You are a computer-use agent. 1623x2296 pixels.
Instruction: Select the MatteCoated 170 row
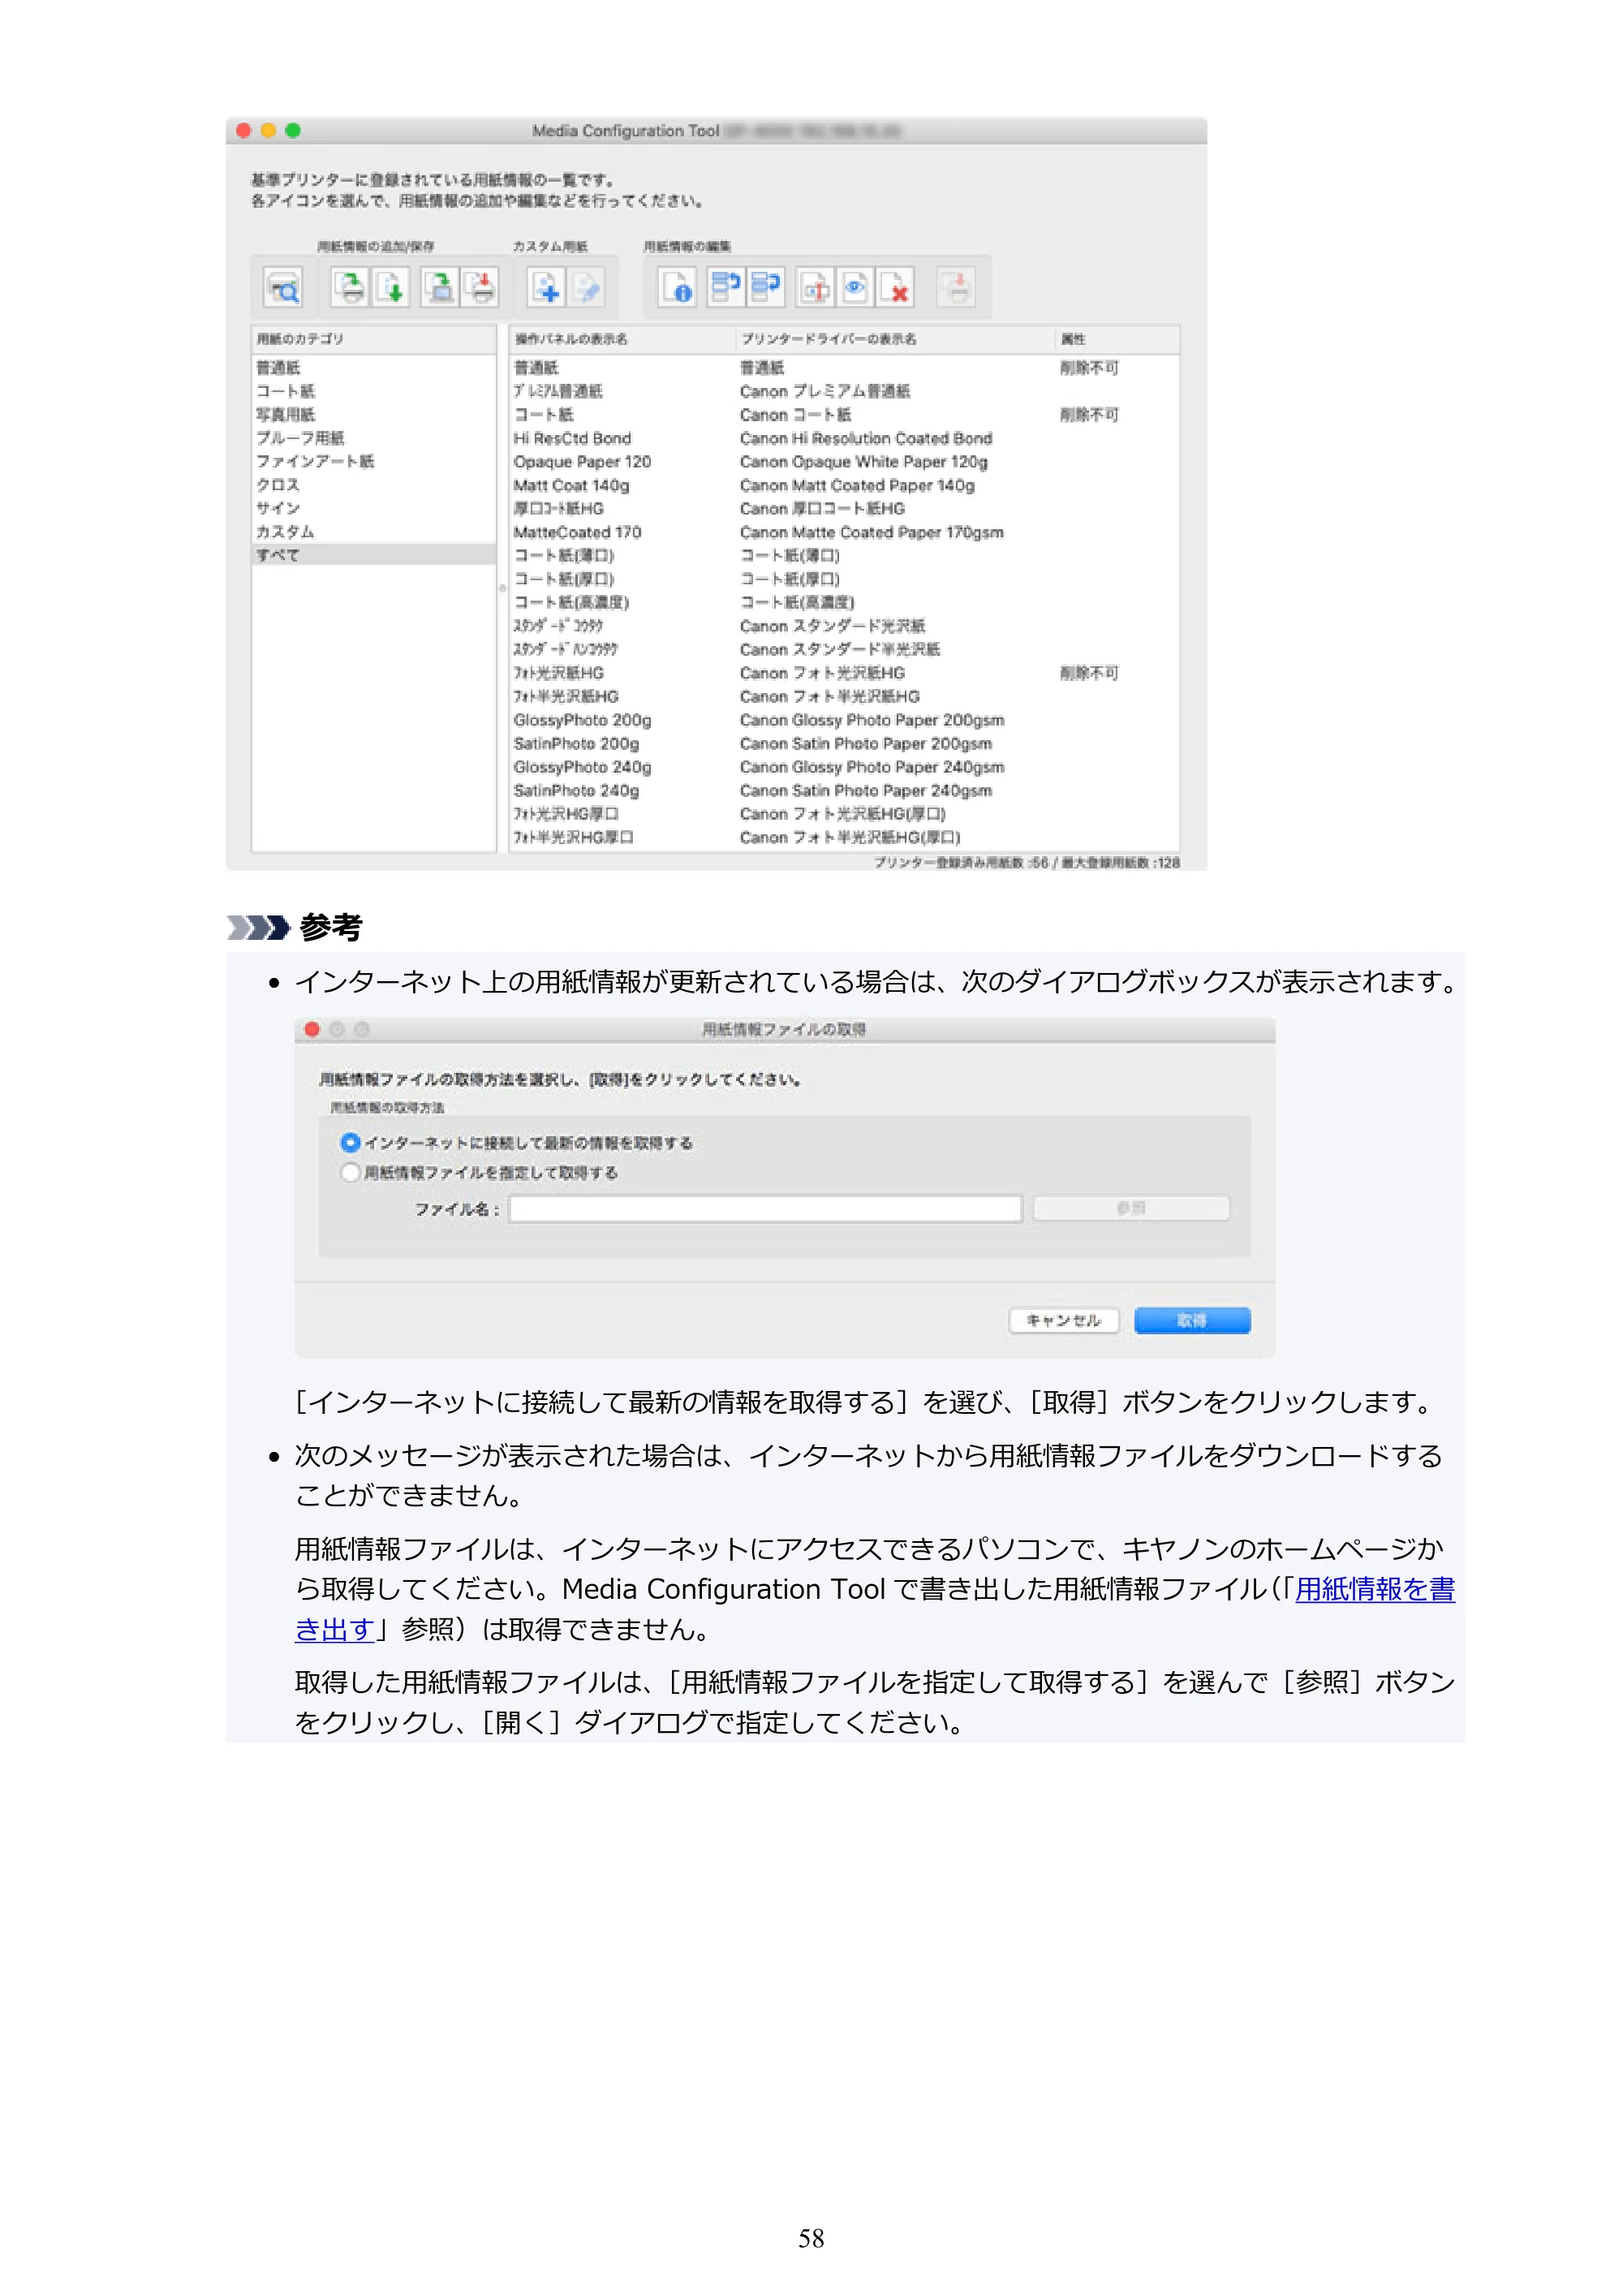844,532
